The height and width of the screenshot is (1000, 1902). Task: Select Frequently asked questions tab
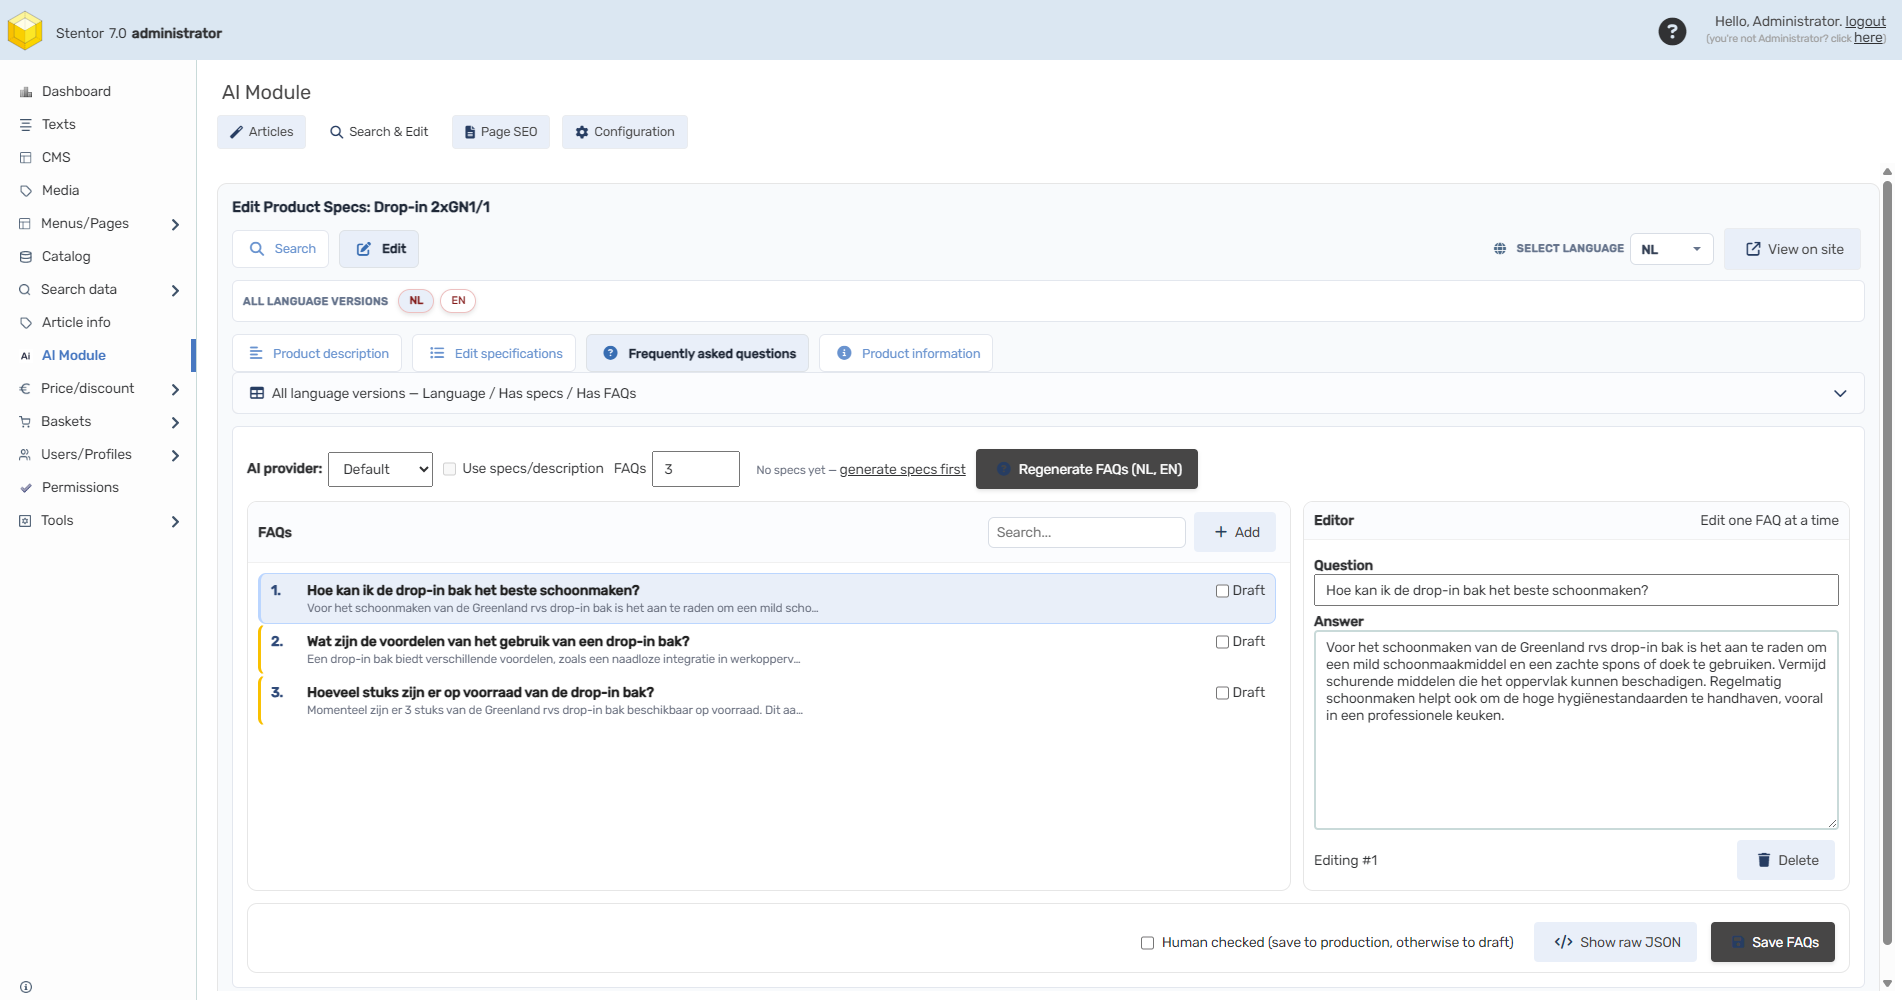[x=698, y=353]
